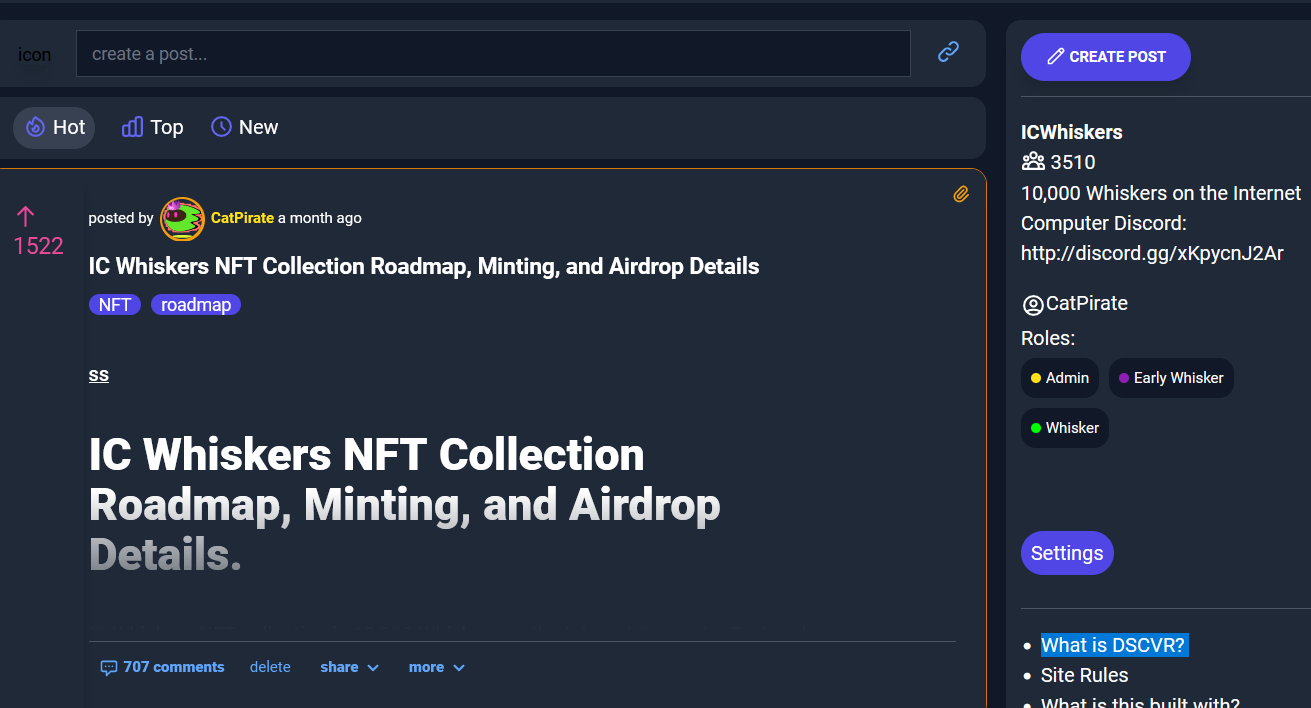The width and height of the screenshot is (1311, 708).
Task: Click the upvote arrow above 1522
Action: [26, 216]
